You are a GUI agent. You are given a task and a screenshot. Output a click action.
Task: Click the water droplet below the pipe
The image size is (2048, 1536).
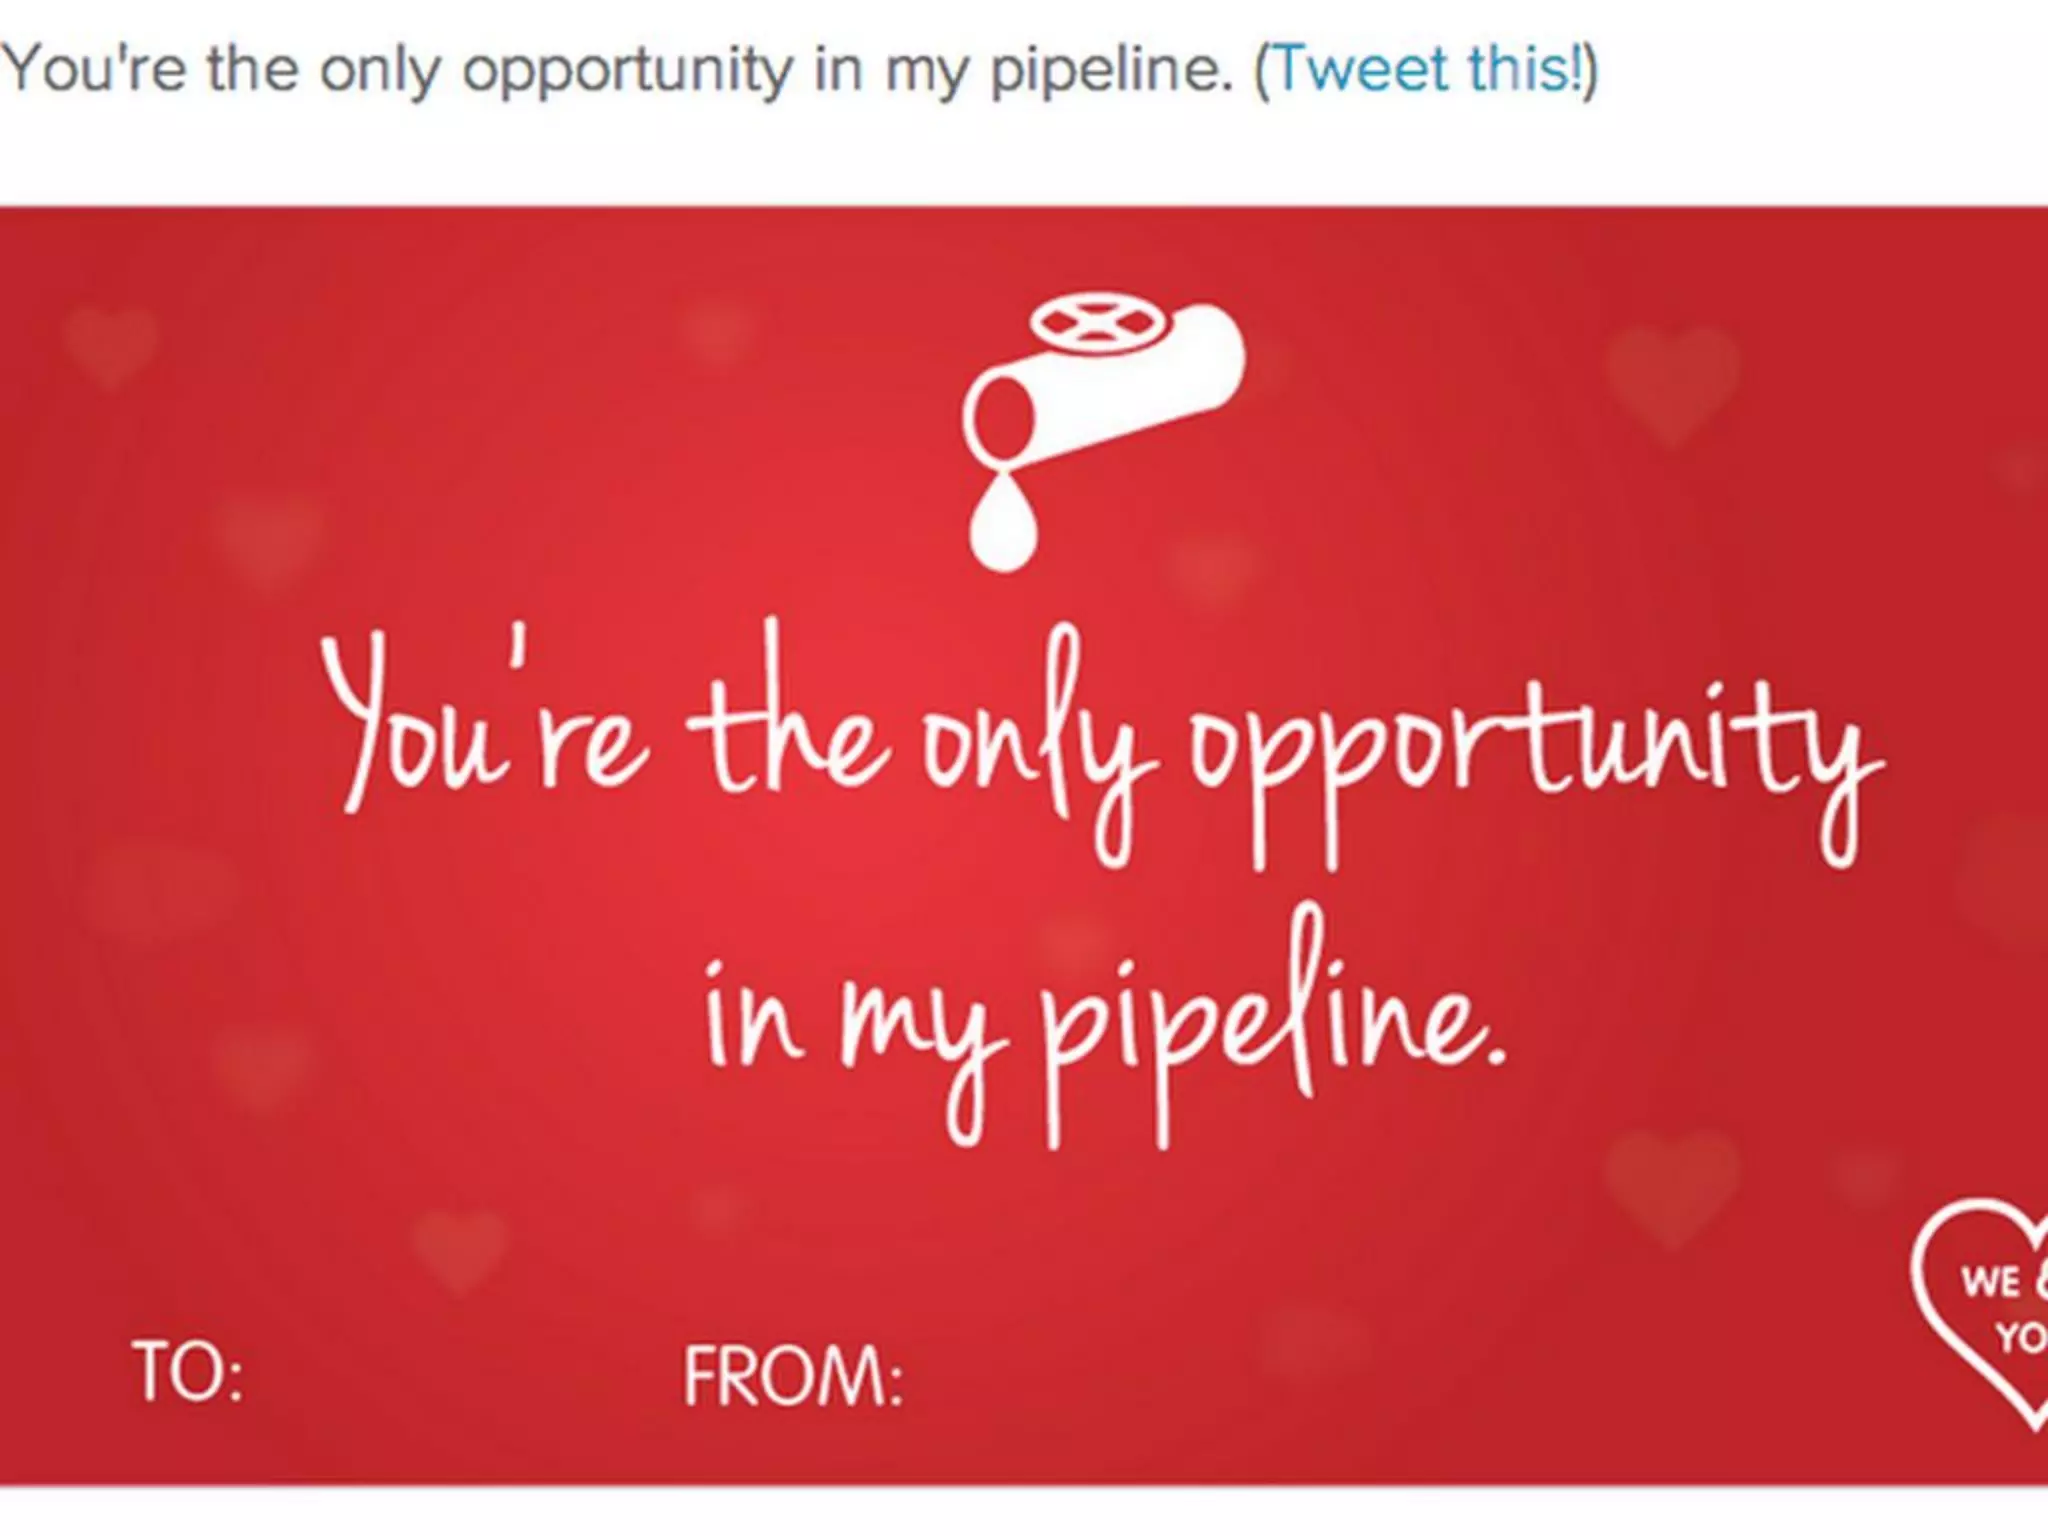1003,528
